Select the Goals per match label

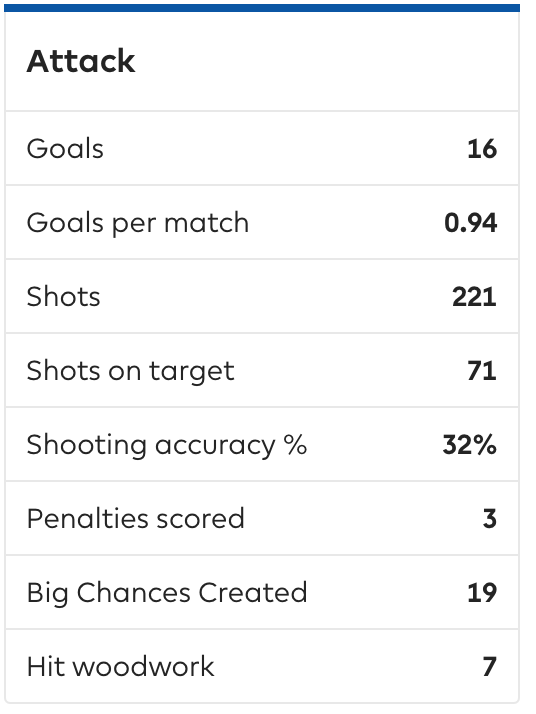pyautogui.click(x=138, y=223)
